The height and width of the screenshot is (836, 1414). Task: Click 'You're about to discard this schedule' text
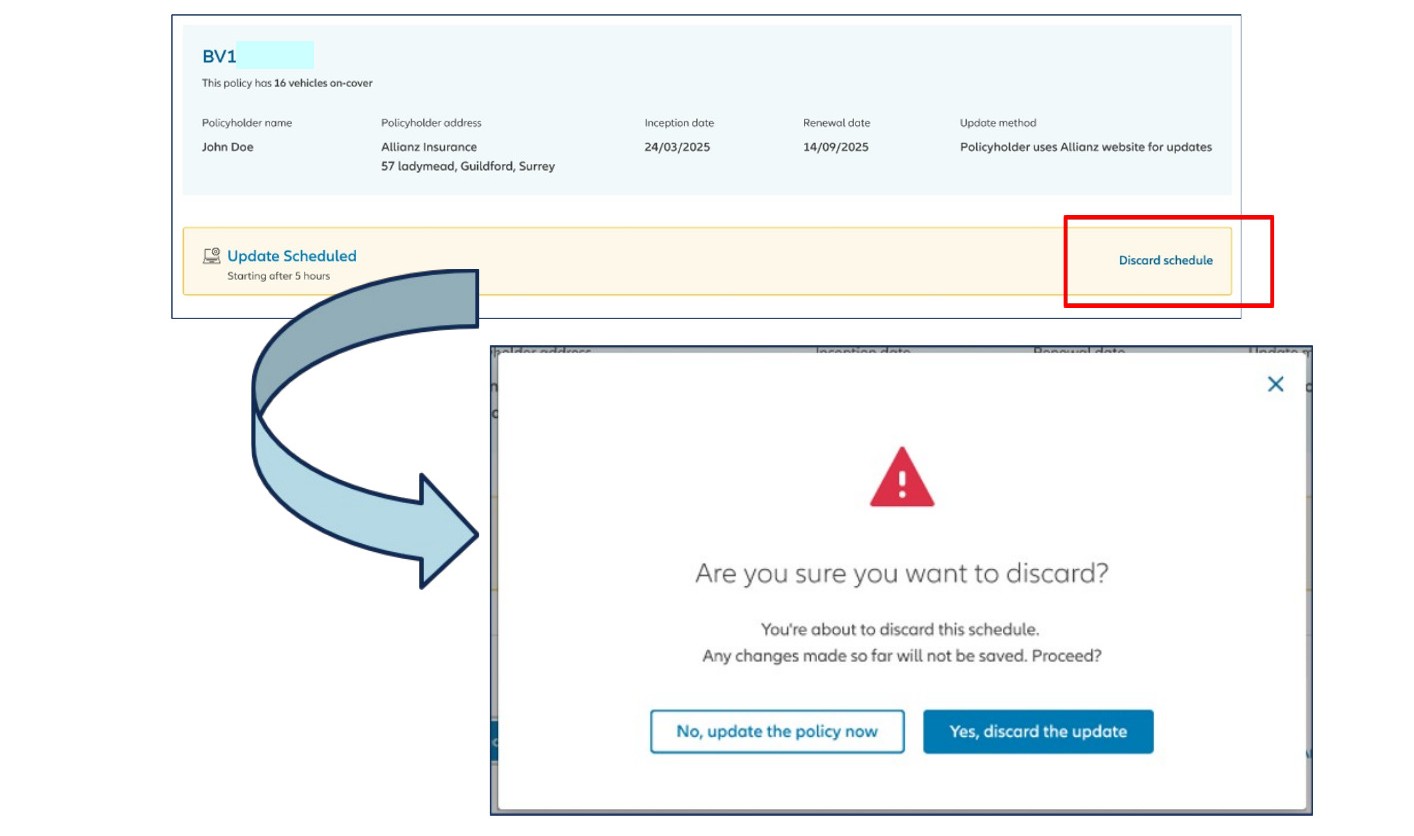[x=901, y=630]
